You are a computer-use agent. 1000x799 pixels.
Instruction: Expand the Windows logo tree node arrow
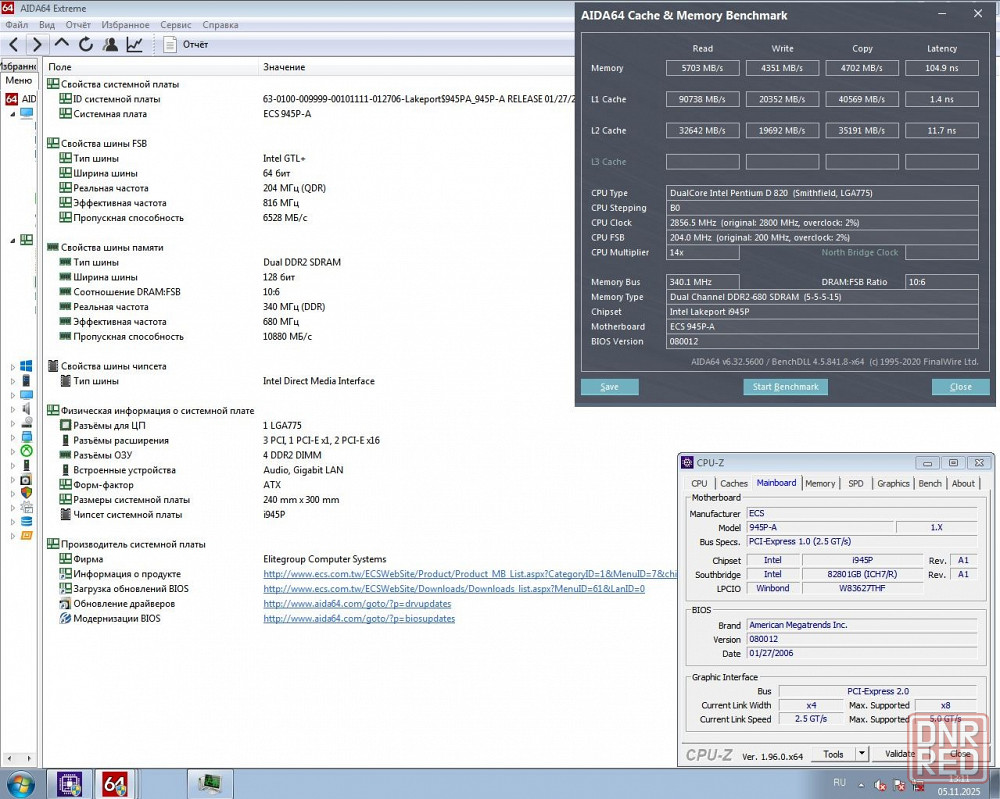click(x=13, y=367)
